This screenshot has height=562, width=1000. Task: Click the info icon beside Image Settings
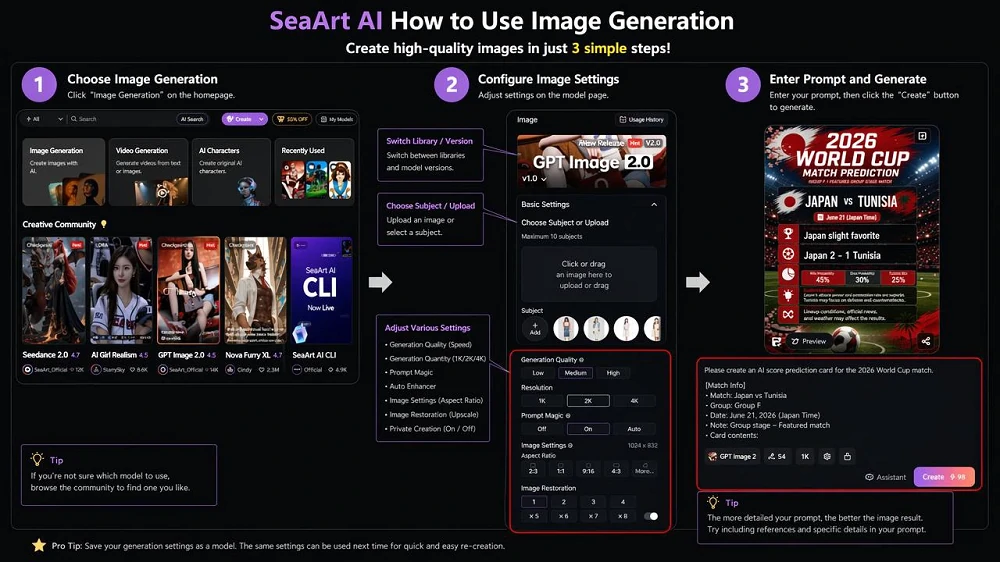click(x=570, y=445)
